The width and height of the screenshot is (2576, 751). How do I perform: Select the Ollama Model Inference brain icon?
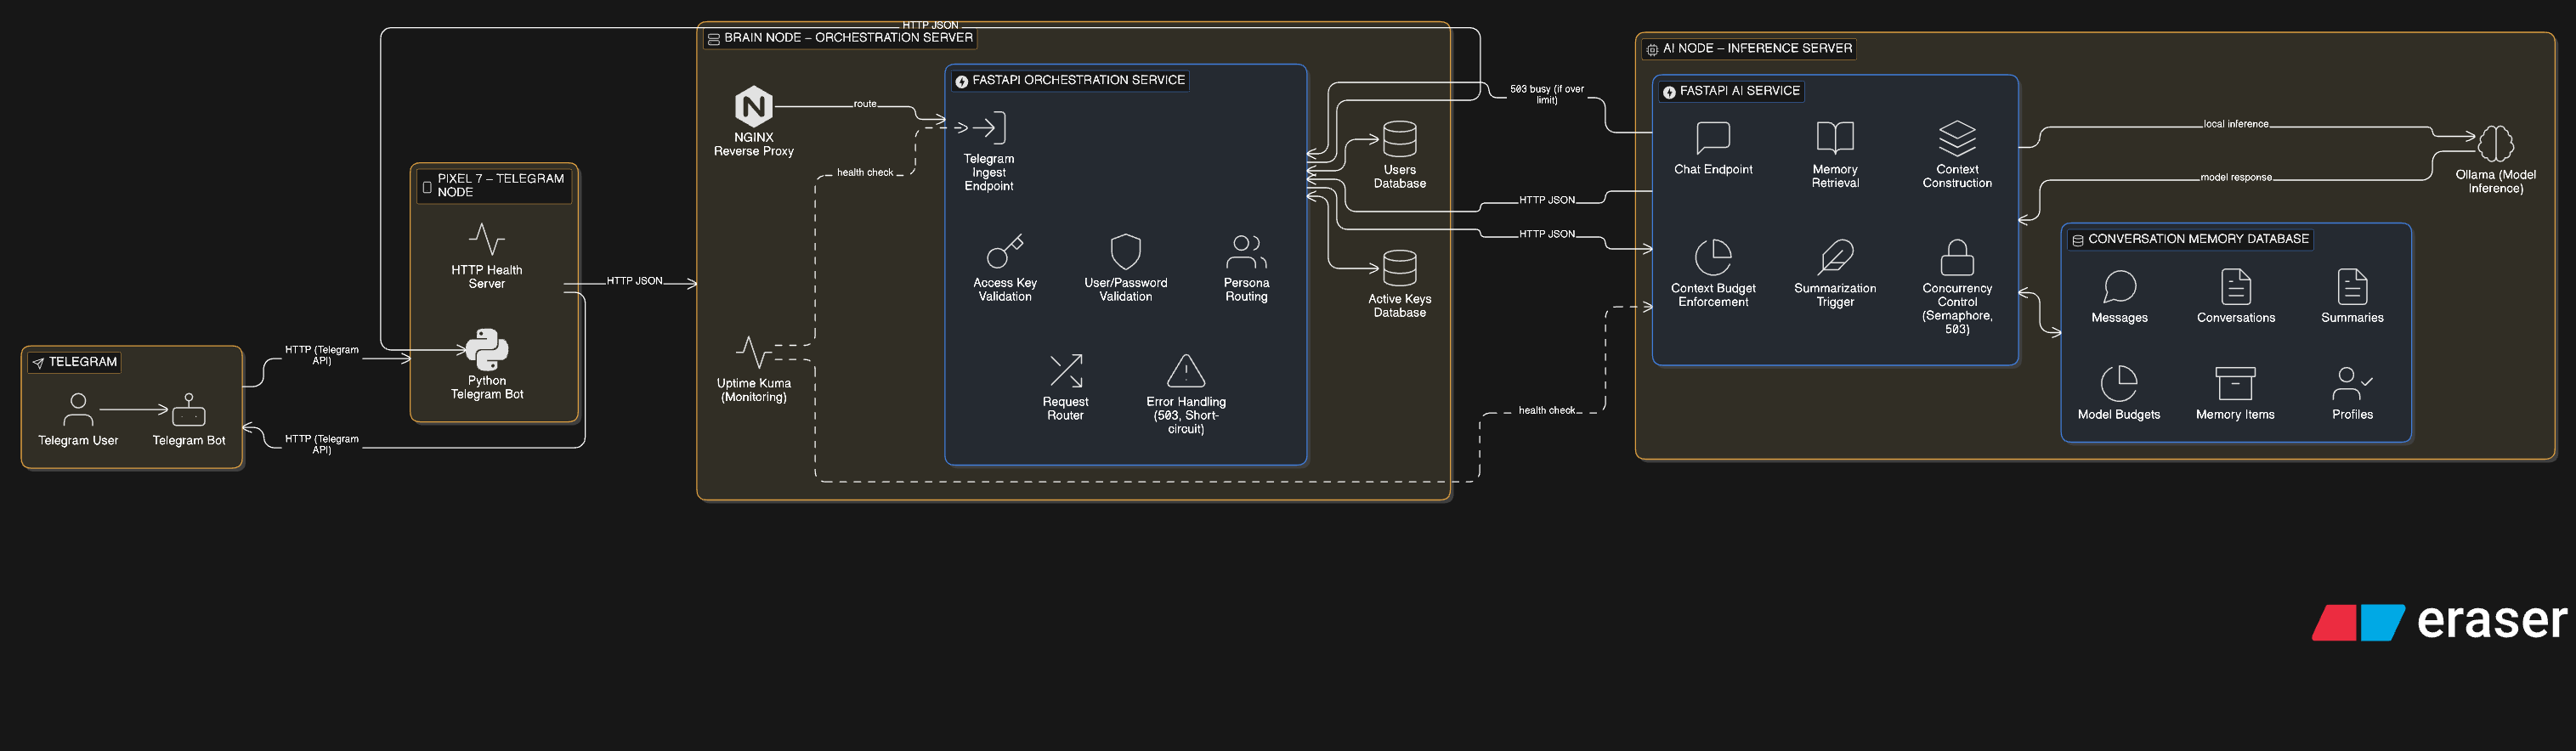tap(2495, 144)
